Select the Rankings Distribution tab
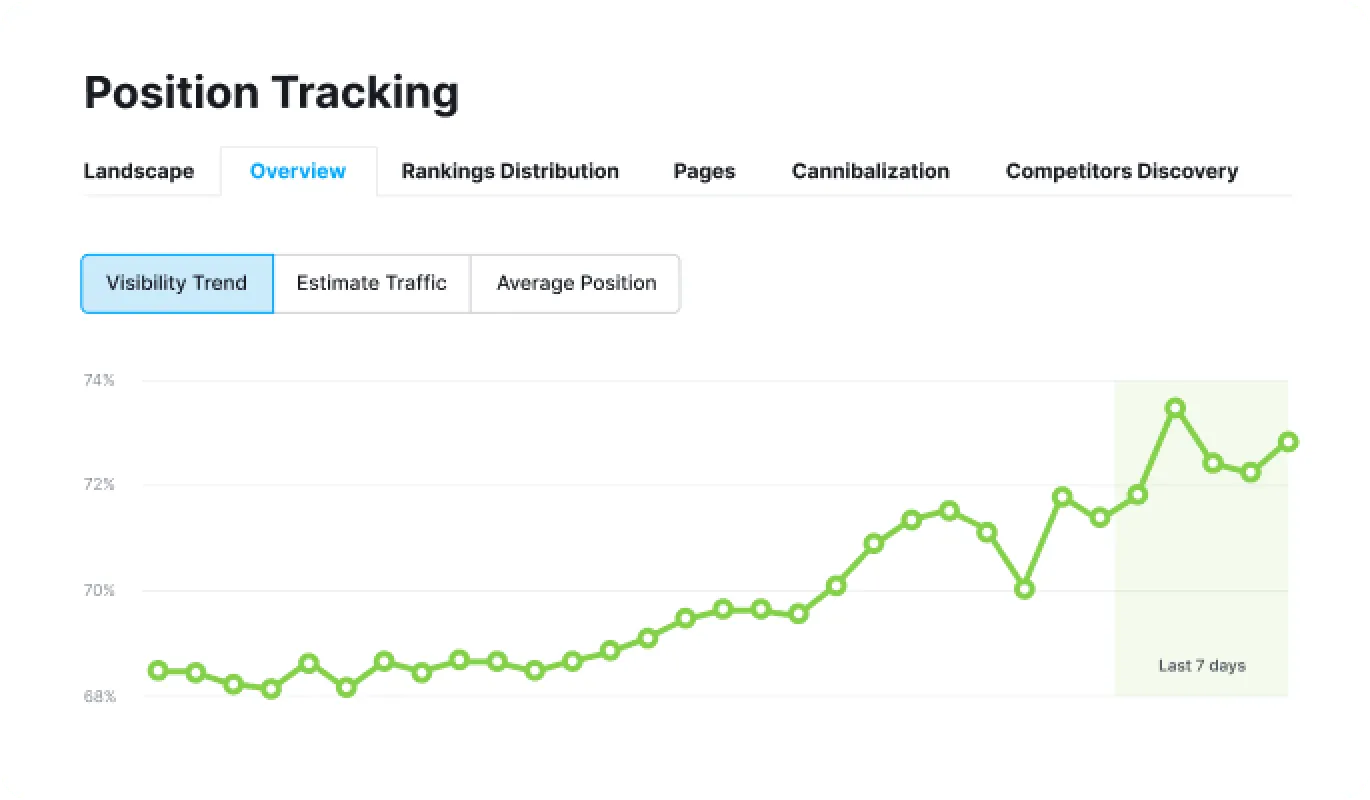The height and width of the screenshot is (800, 1370). 509,171
